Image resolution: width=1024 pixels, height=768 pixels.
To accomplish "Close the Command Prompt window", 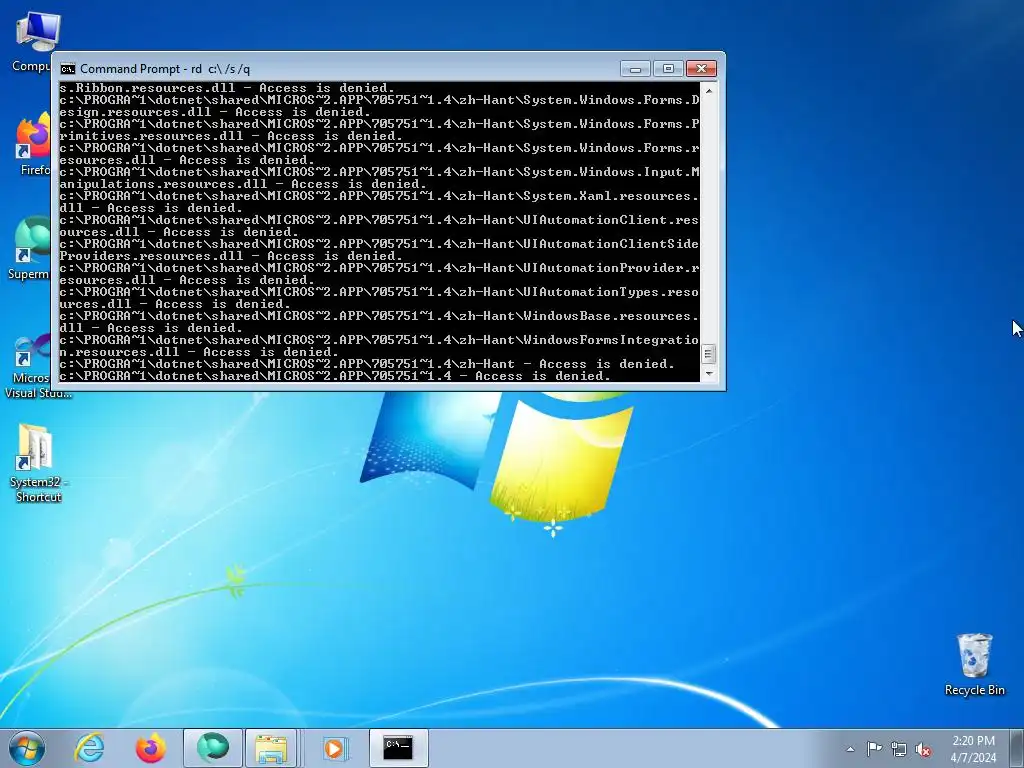I will (701, 69).
